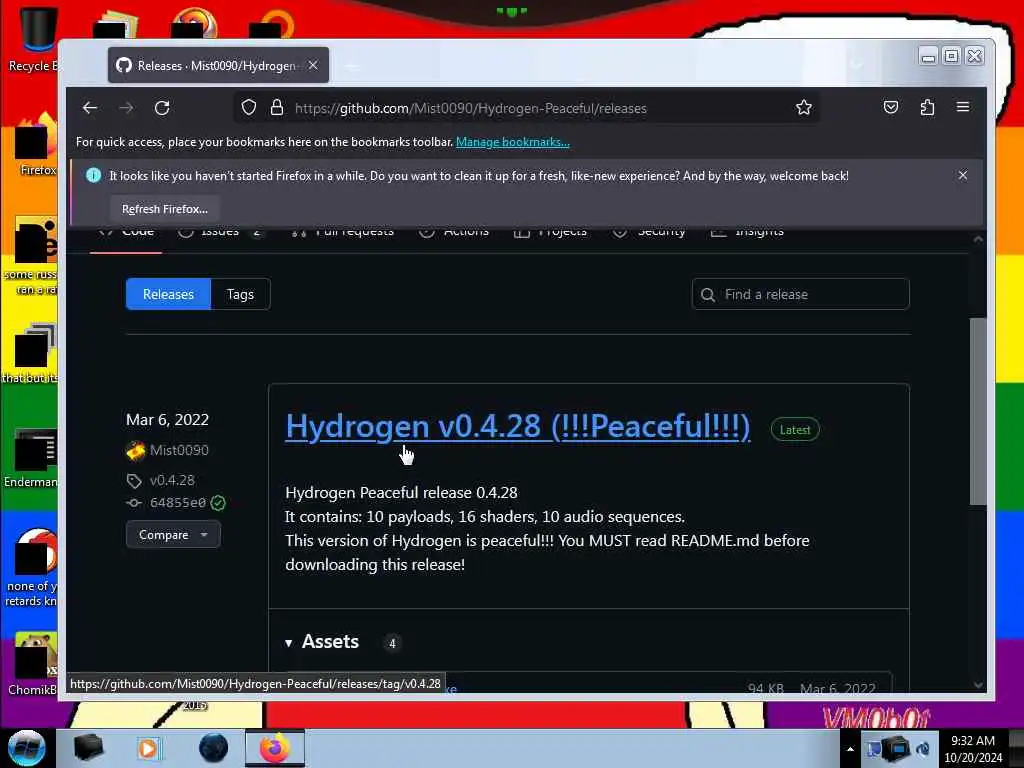Viewport: 1024px width, 768px height.
Task: Click the site security padlock icon
Action: (277, 108)
